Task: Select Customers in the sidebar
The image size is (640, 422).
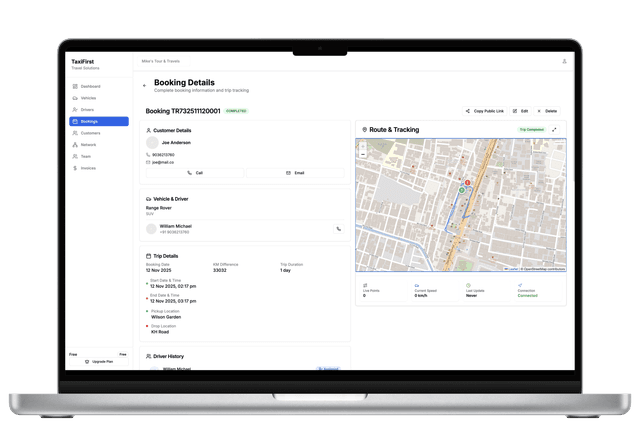Action: (x=90, y=133)
